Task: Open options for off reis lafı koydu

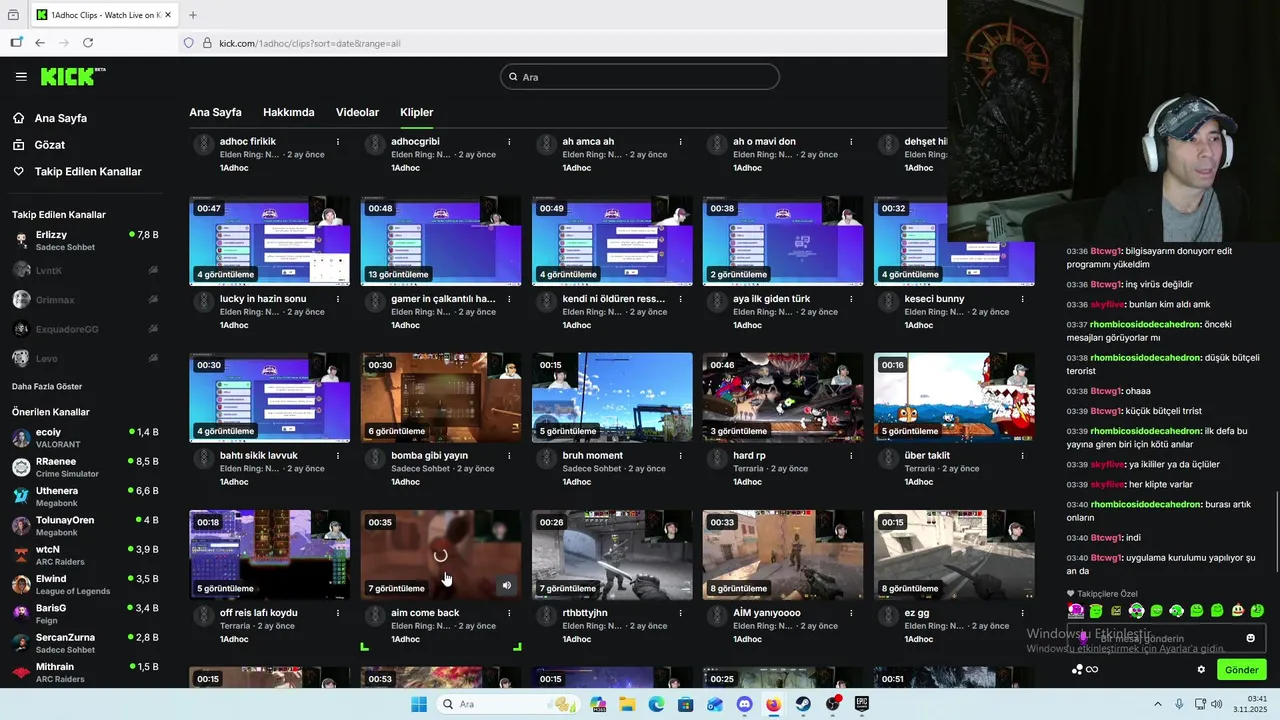Action: (x=338, y=613)
